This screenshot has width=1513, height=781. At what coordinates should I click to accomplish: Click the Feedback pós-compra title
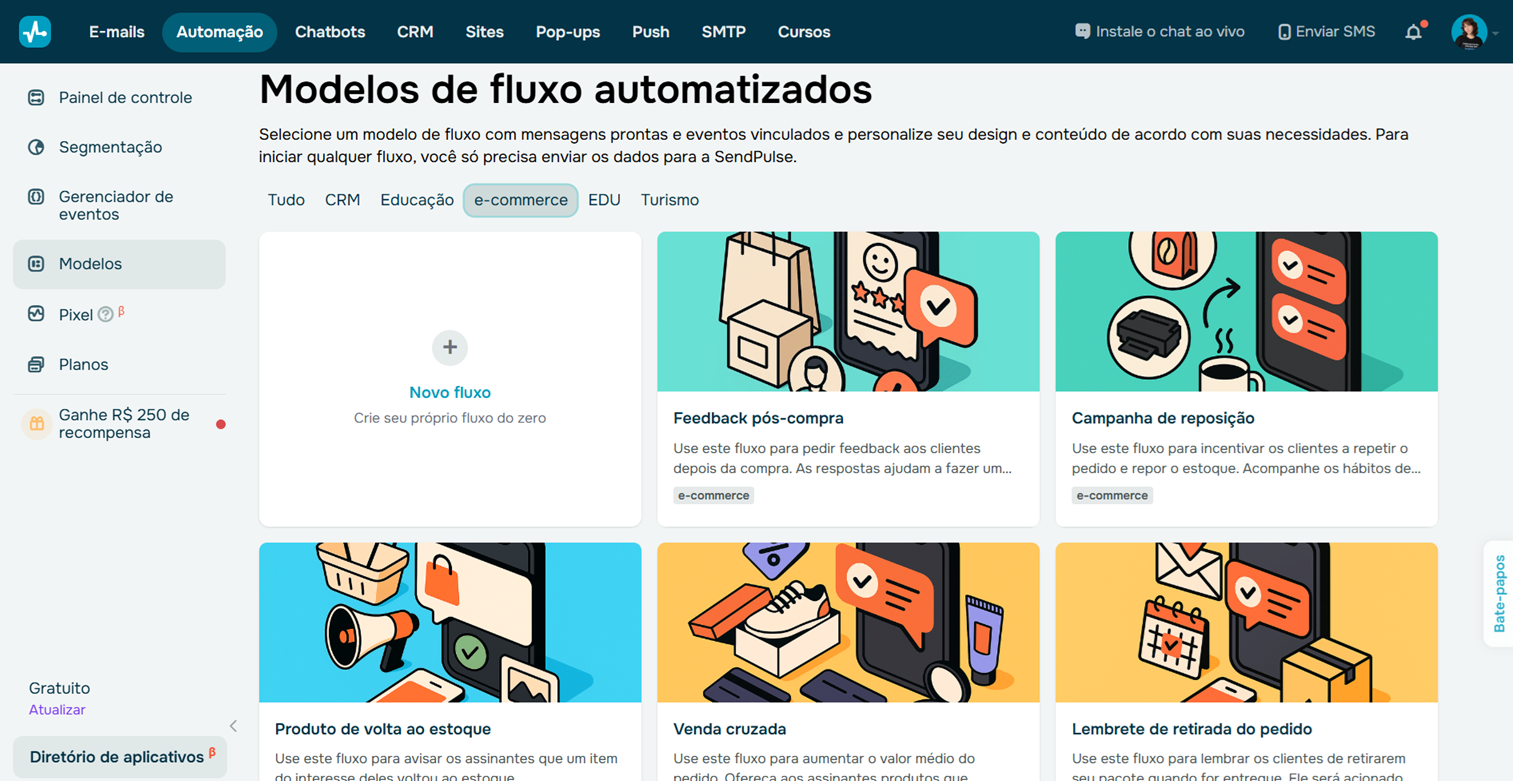pyautogui.click(x=759, y=418)
